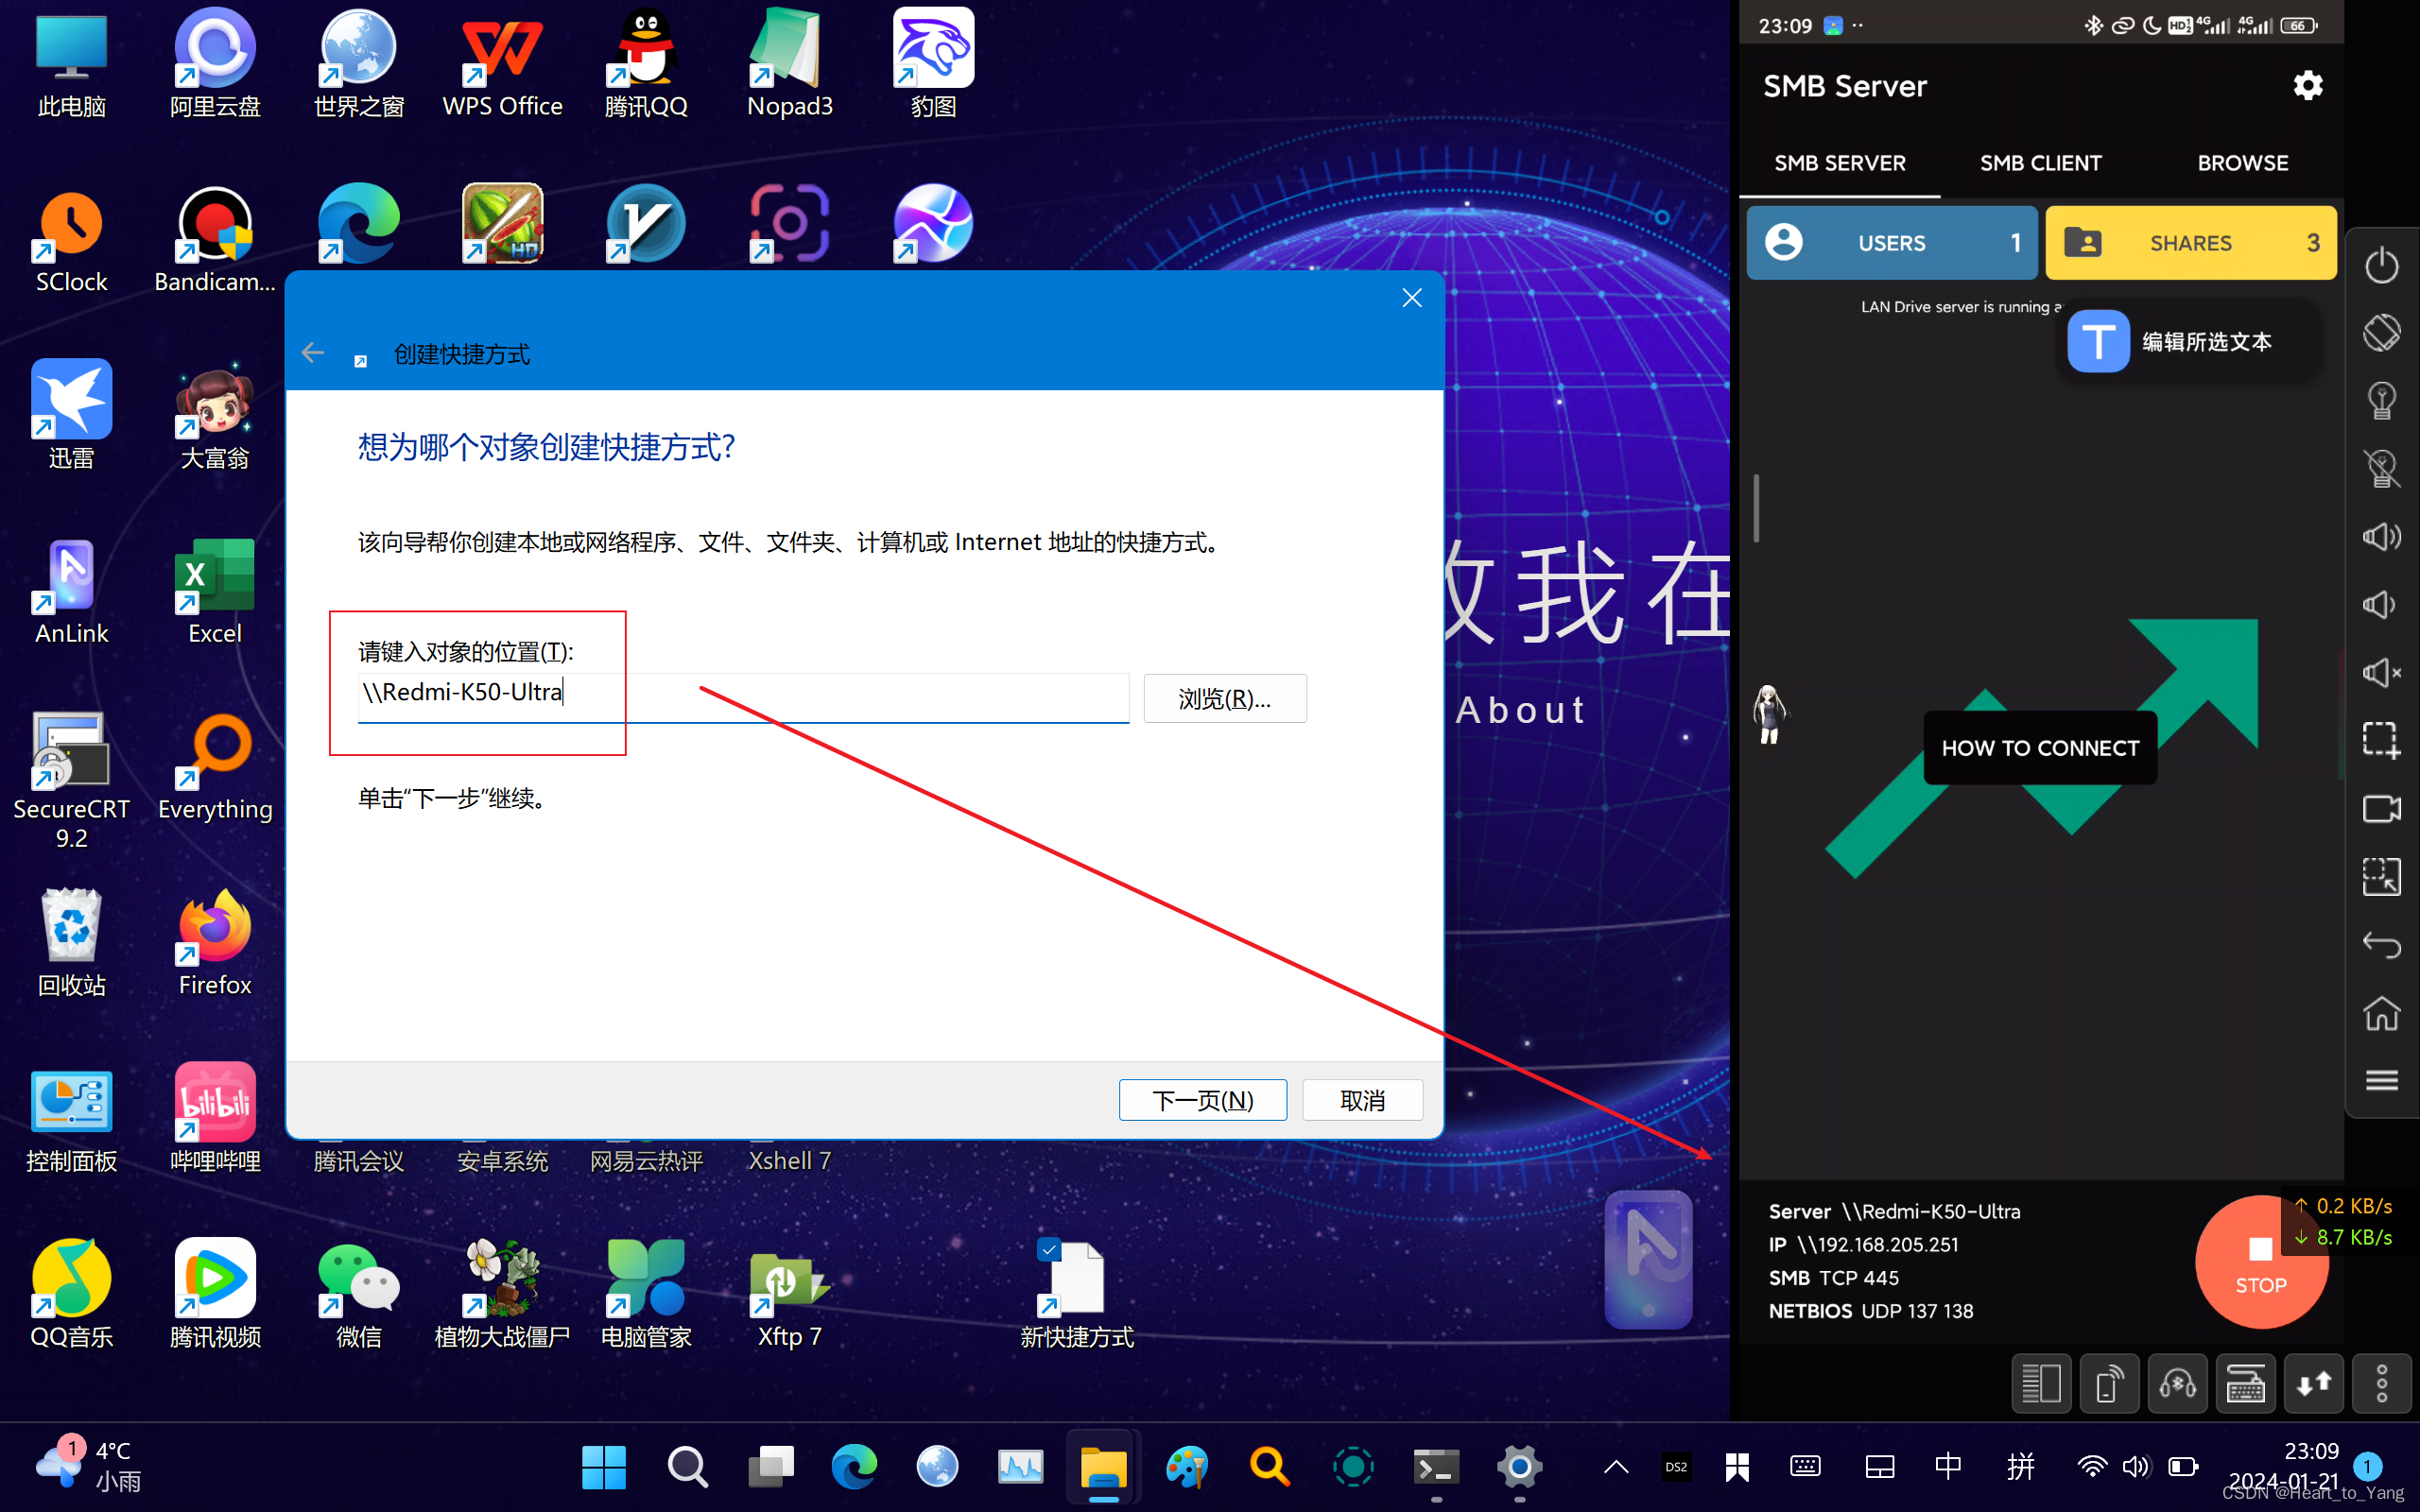Image resolution: width=2420 pixels, height=1512 pixels.
Task: Click the region select icon in sidebar
Action: point(2381,877)
